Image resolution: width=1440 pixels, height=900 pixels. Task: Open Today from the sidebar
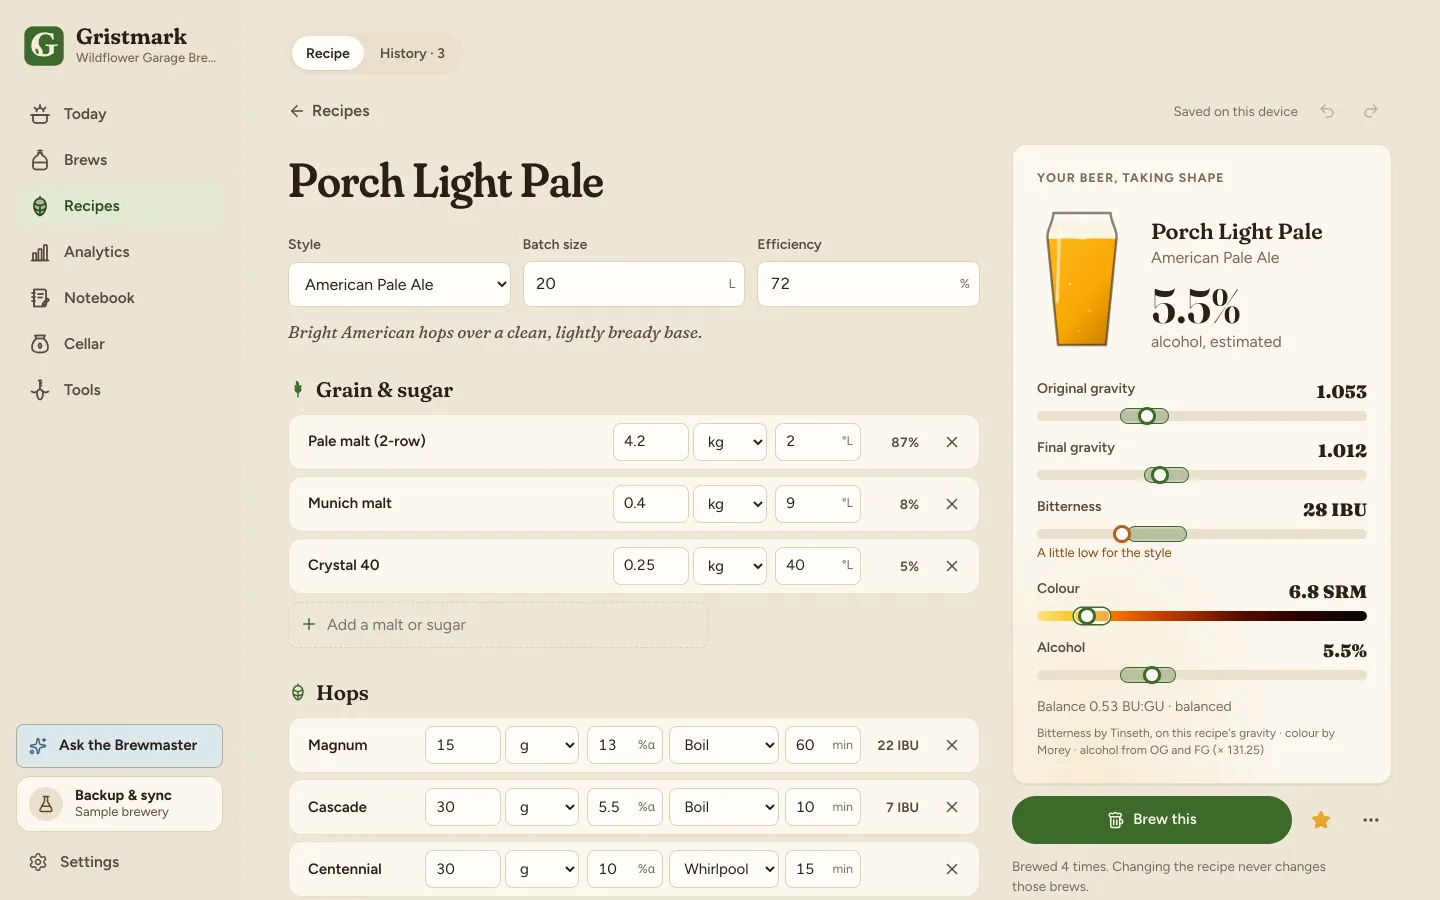click(x=120, y=114)
